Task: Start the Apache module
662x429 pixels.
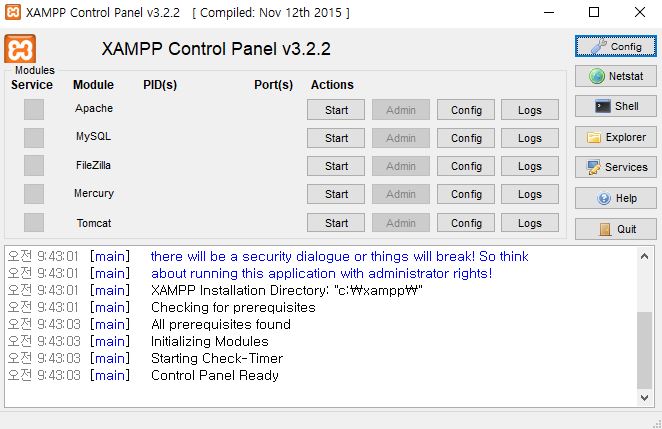Action: [336, 110]
